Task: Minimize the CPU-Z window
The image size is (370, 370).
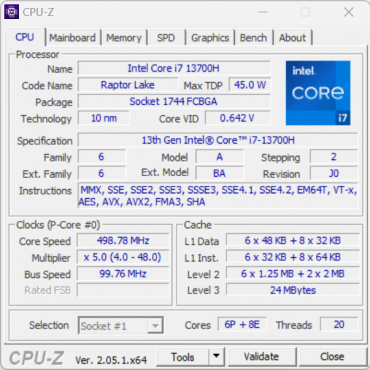Action: point(263,12)
